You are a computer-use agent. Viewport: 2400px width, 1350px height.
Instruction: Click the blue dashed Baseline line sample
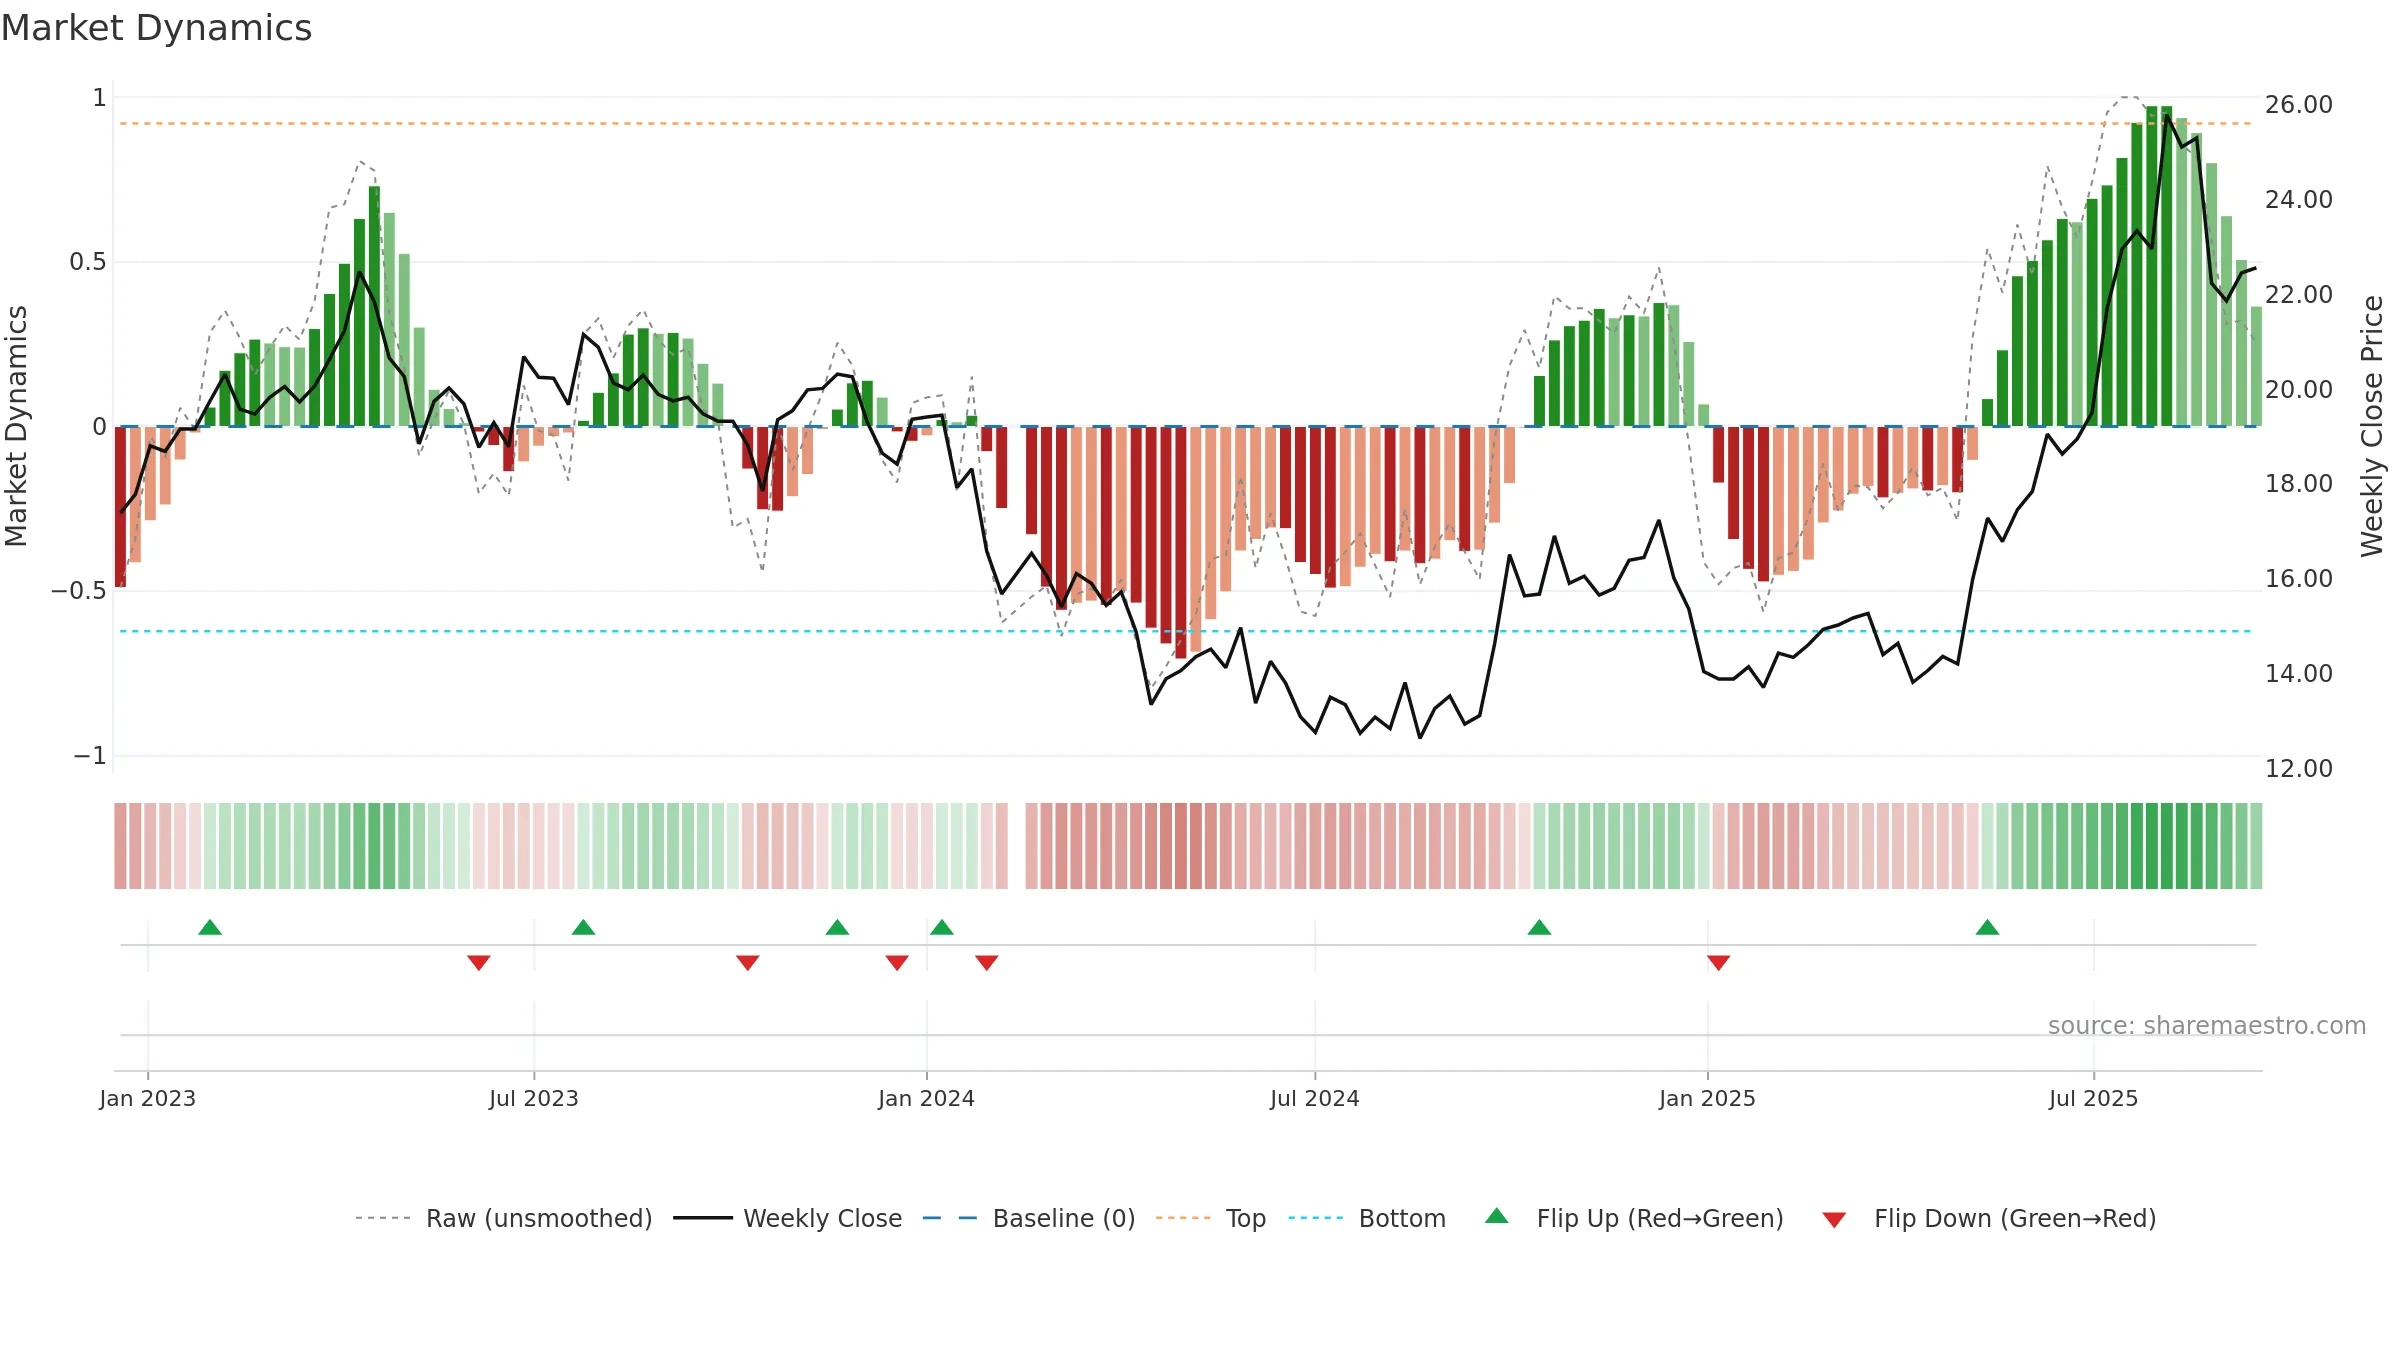pyautogui.click(x=950, y=1218)
